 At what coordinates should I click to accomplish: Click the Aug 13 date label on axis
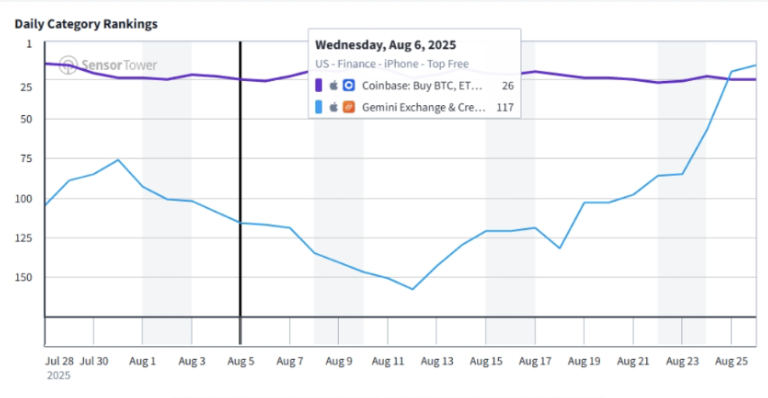pyautogui.click(x=437, y=361)
